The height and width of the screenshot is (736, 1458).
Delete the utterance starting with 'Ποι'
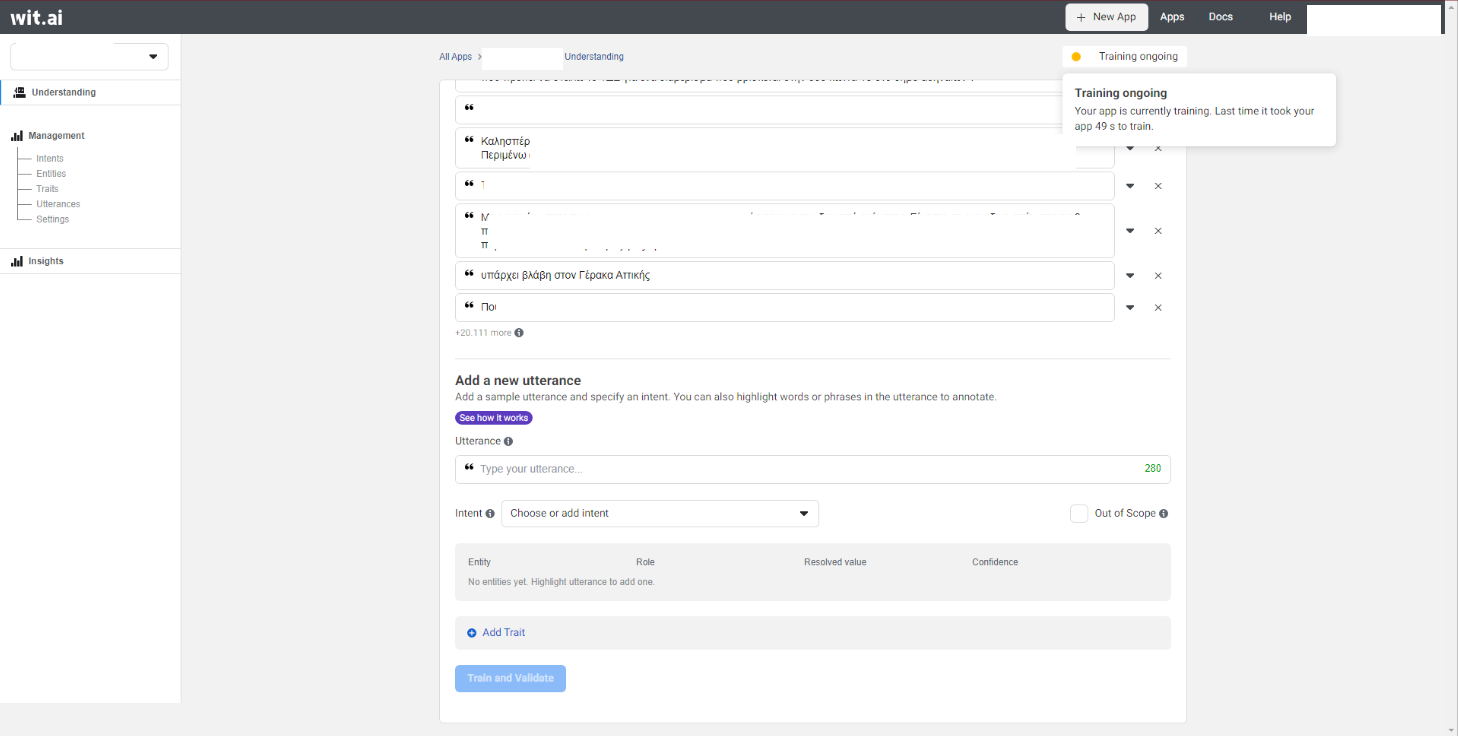tap(1158, 308)
